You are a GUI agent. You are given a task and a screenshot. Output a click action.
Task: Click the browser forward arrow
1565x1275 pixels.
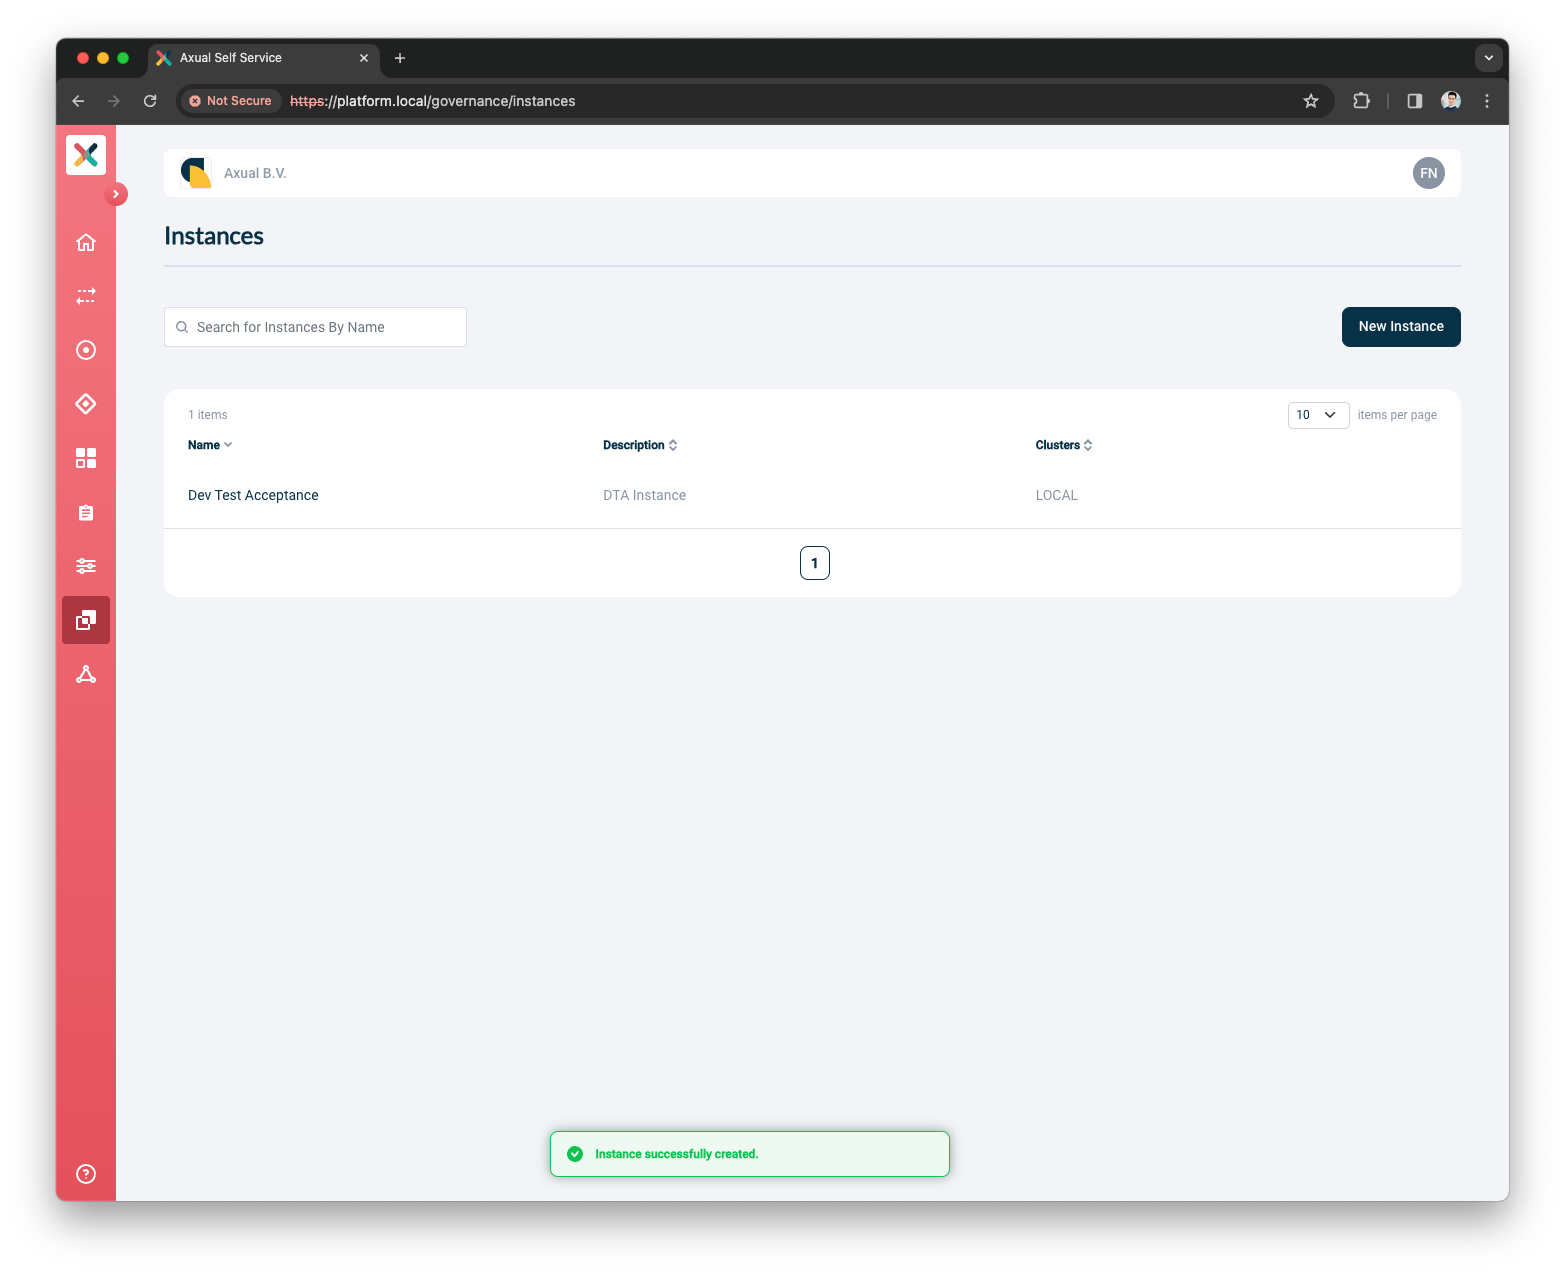click(x=114, y=101)
